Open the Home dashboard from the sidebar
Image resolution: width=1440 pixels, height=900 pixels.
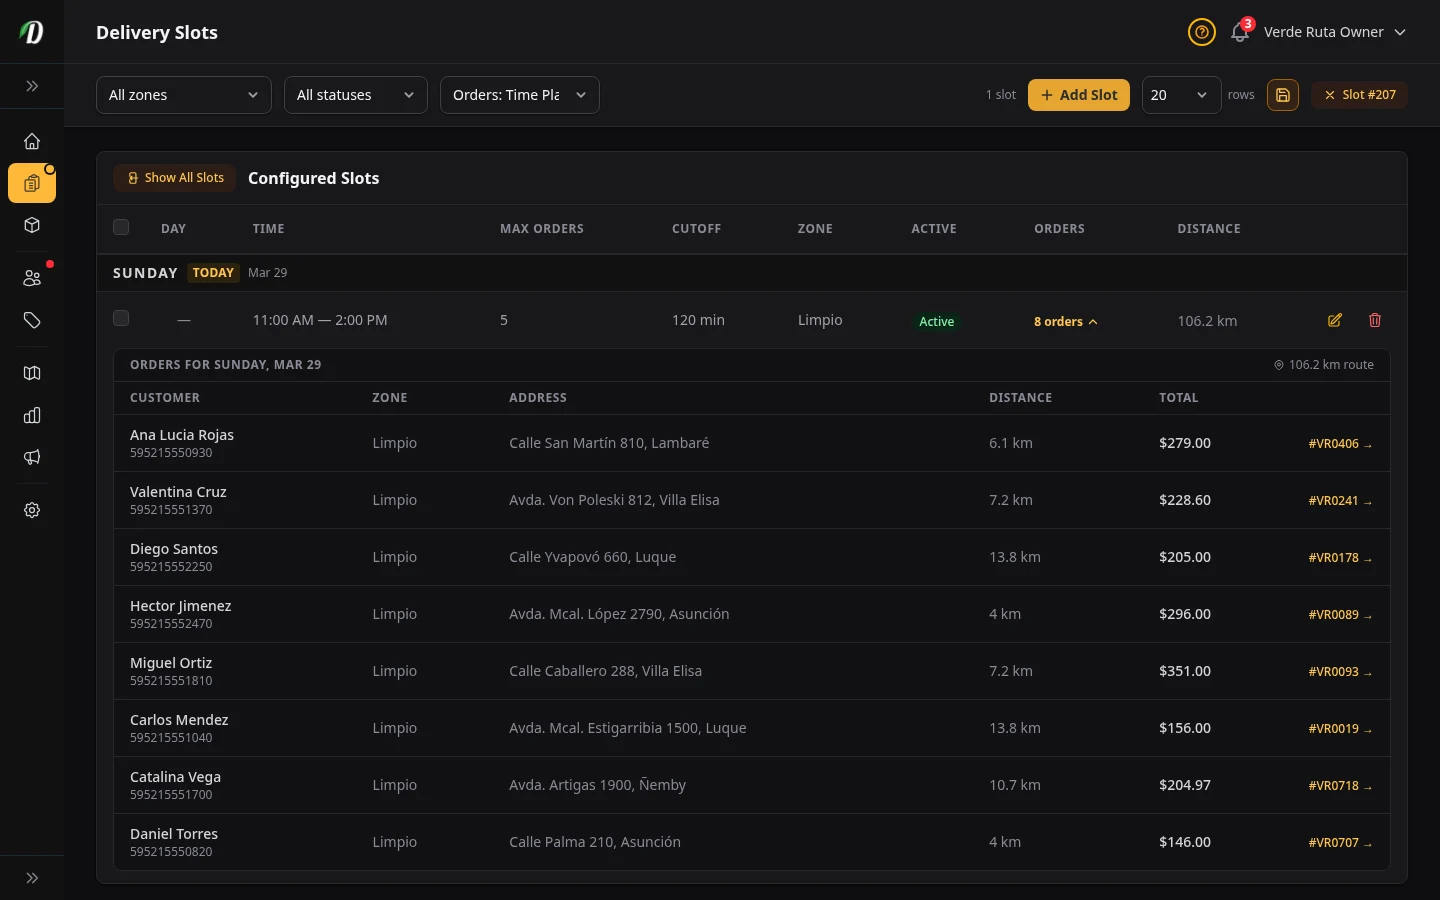pos(32,141)
